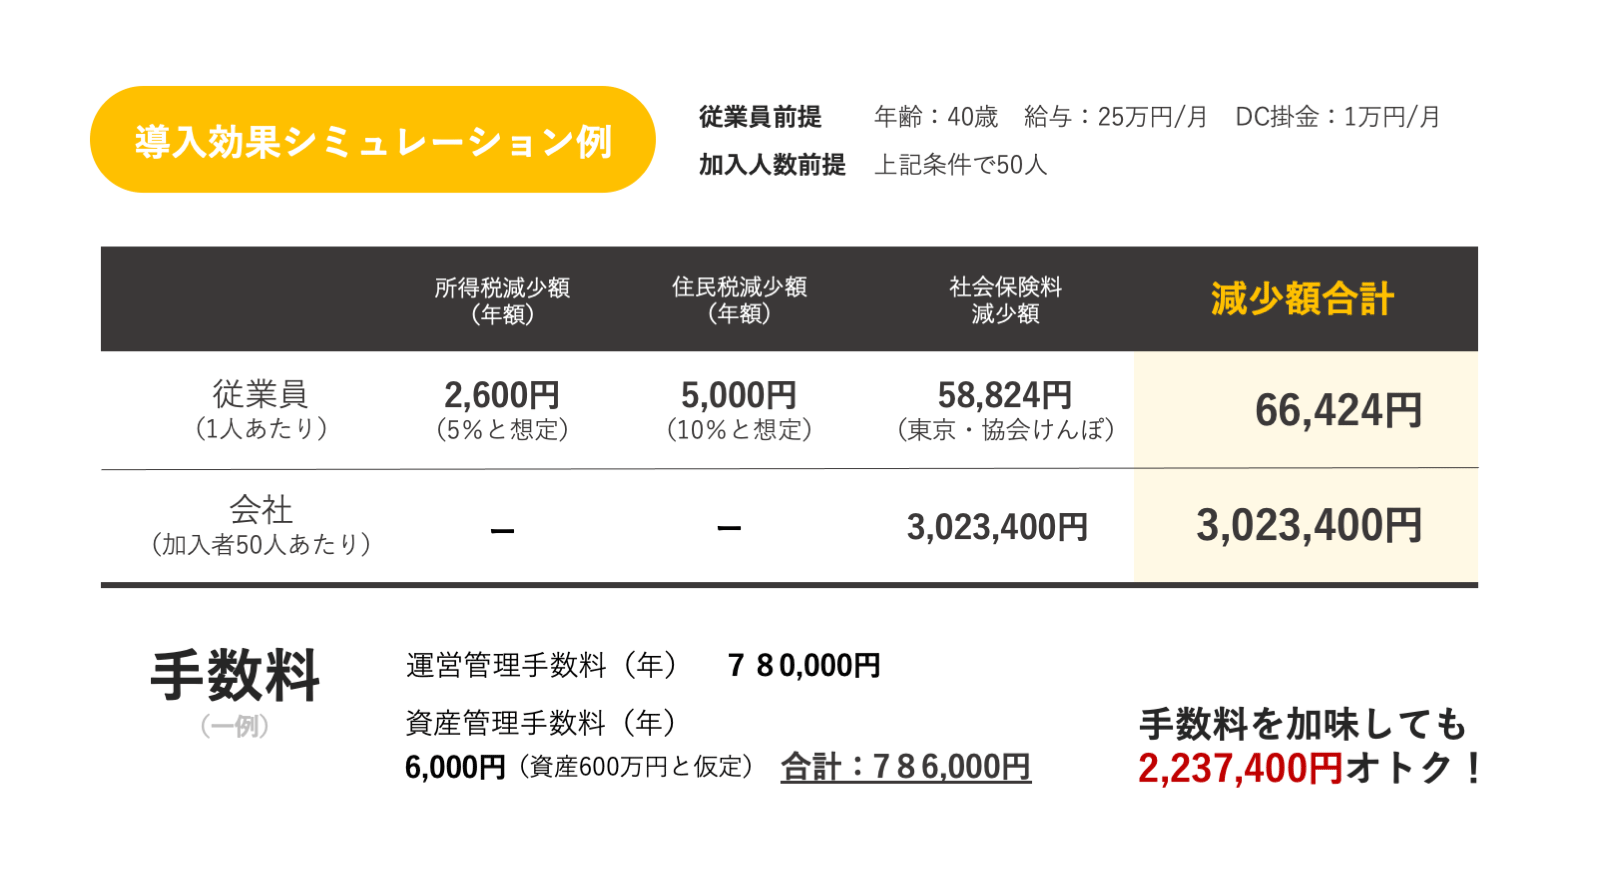Click the highlighted 3,023,400円 company total
This screenshot has width=1600, height=878.
1308,525
